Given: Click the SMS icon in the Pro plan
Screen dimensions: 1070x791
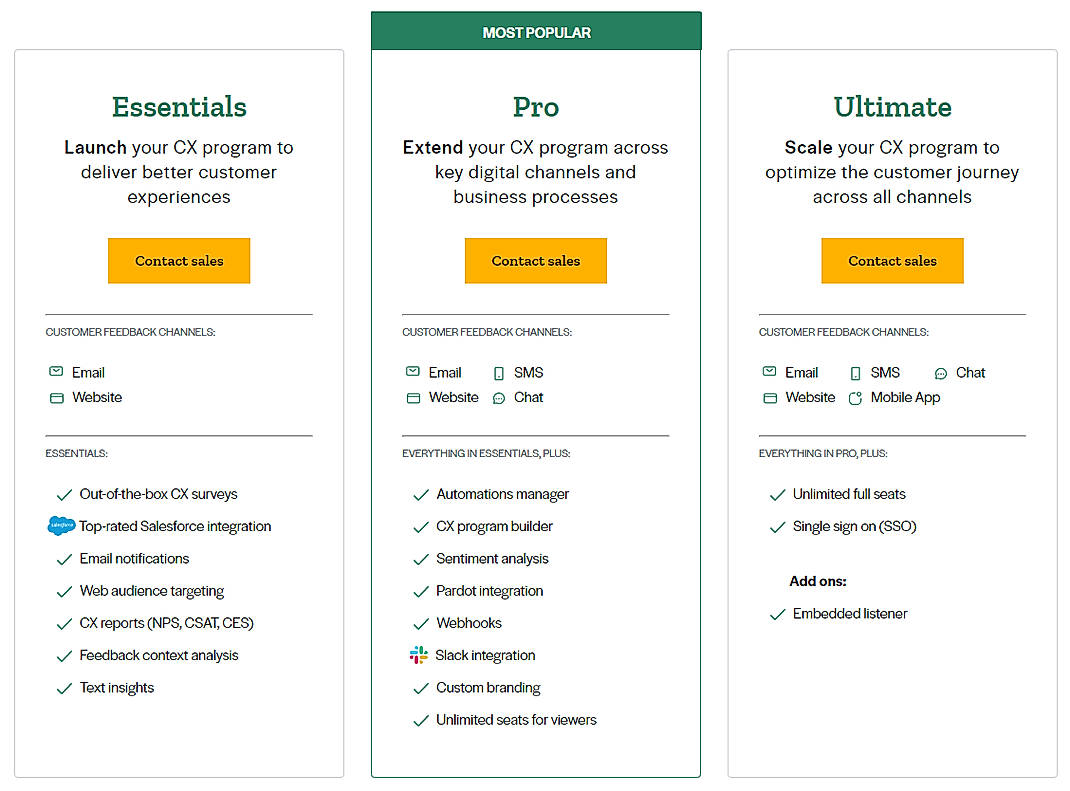Looking at the screenshot, I should click(497, 371).
